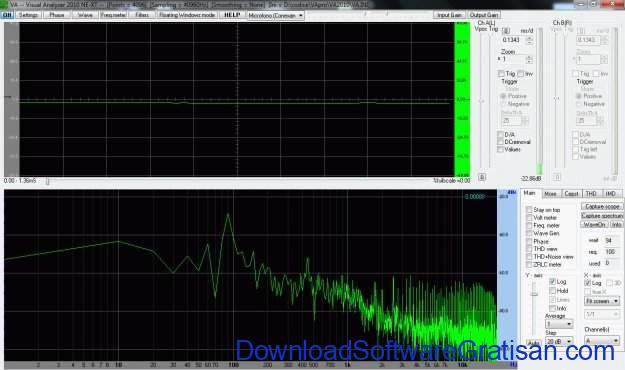Open the Phase toolbar button
The width and height of the screenshot is (625, 370).
57,15
